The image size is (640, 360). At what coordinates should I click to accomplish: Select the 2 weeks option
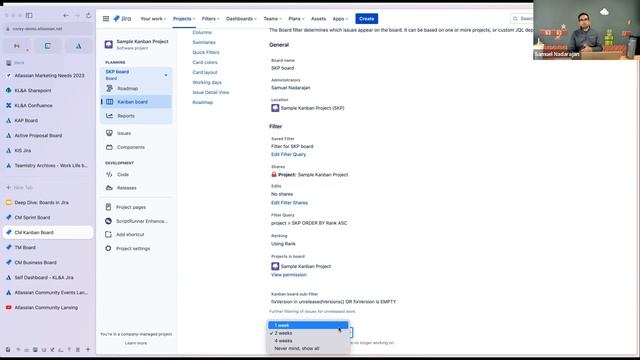tap(308, 333)
